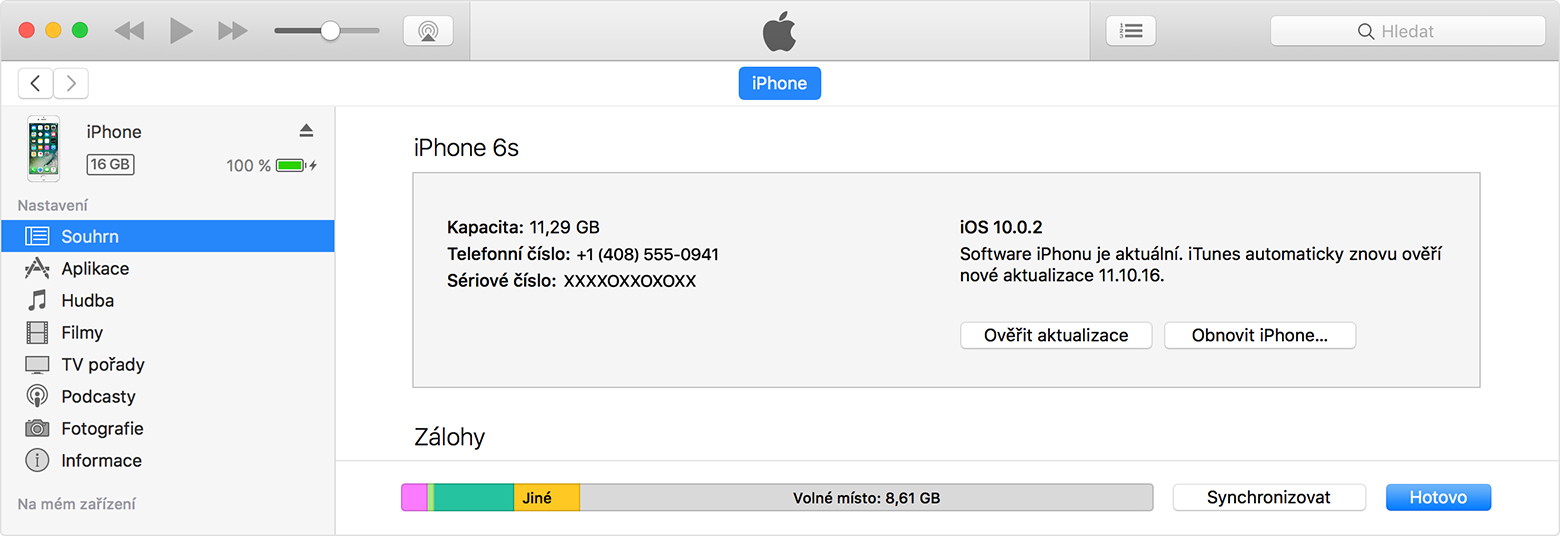Eject the iPhone using eject icon

[x=306, y=131]
